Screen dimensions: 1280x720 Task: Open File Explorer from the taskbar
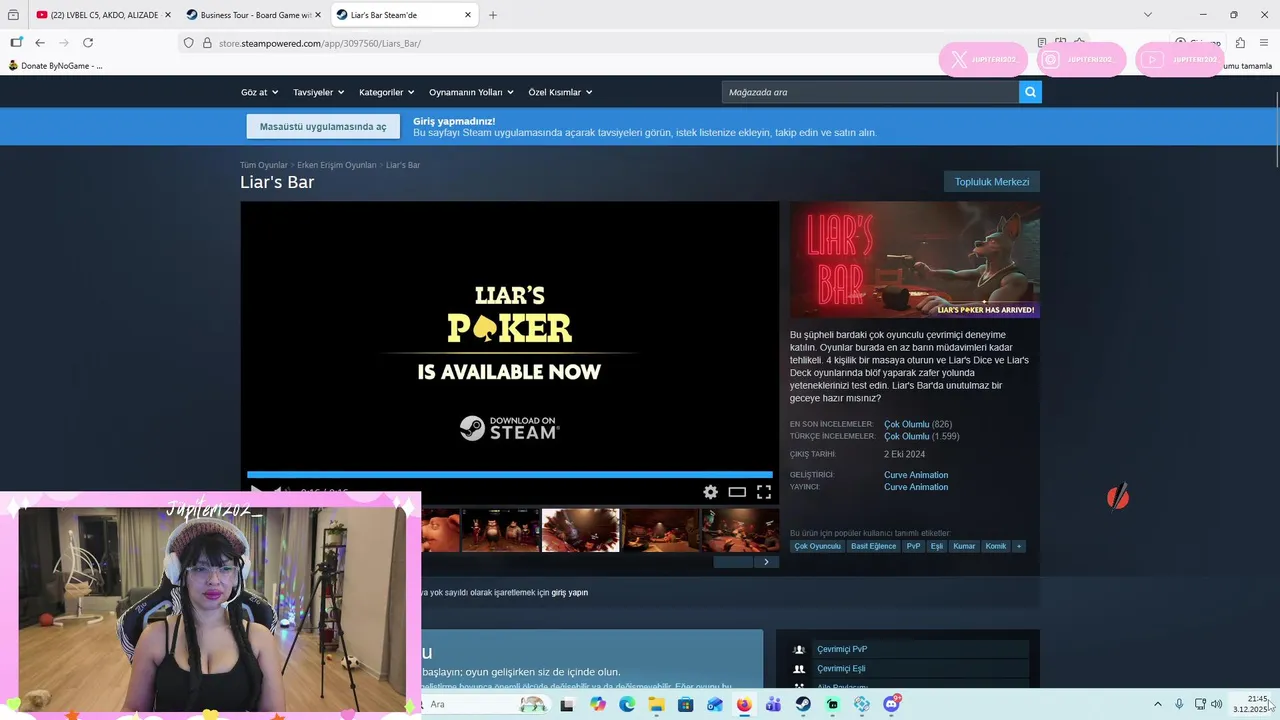[656, 704]
